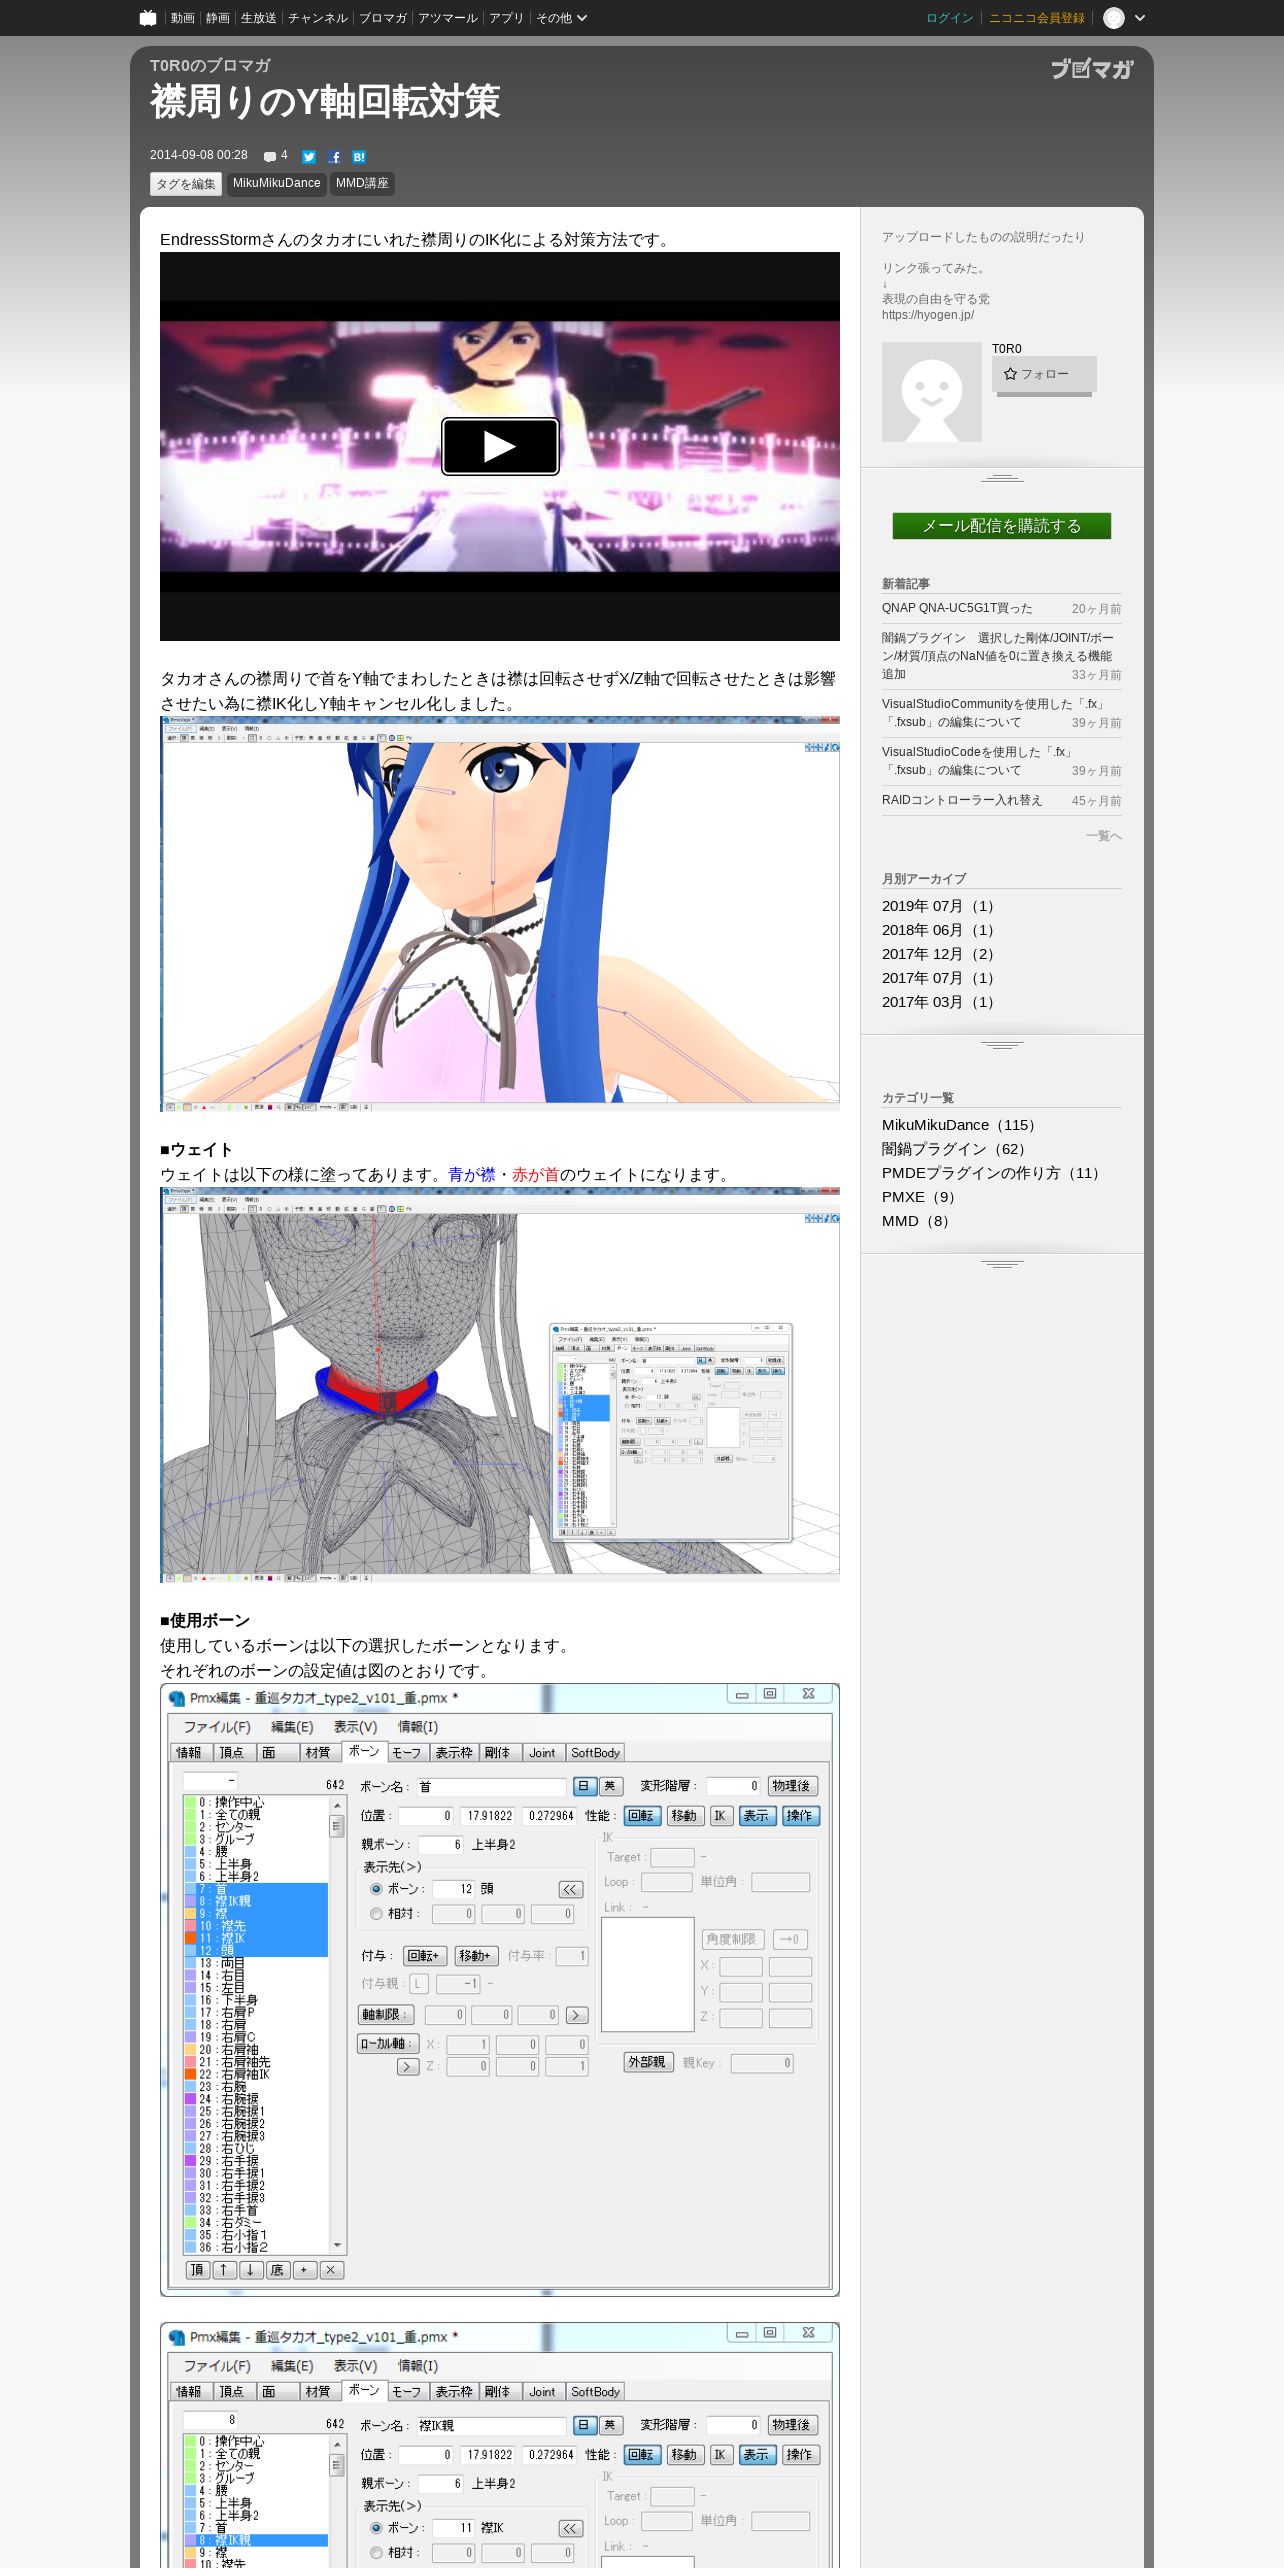1284x2568 pixels.
Task: Open the RAIDコントローラー入れ替え article
Action: pos(962,800)
